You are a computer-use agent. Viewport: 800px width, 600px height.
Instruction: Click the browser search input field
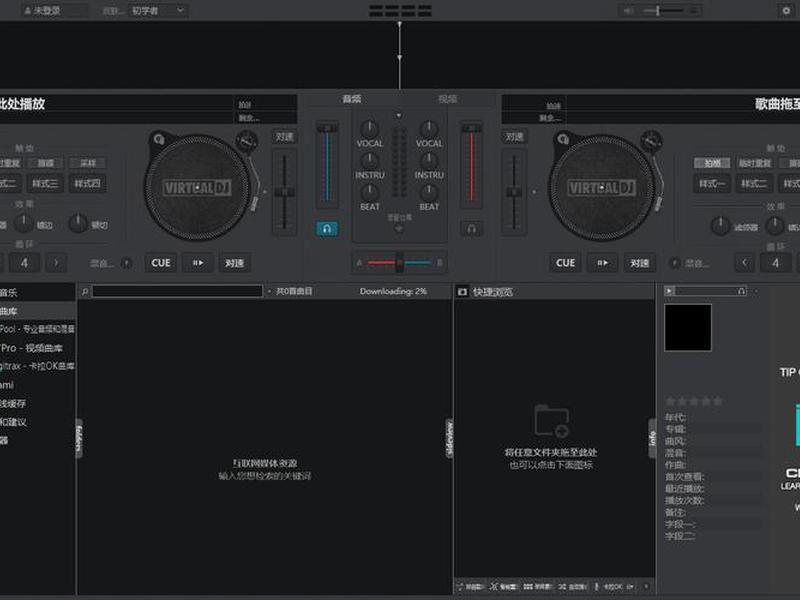point(177,291)
